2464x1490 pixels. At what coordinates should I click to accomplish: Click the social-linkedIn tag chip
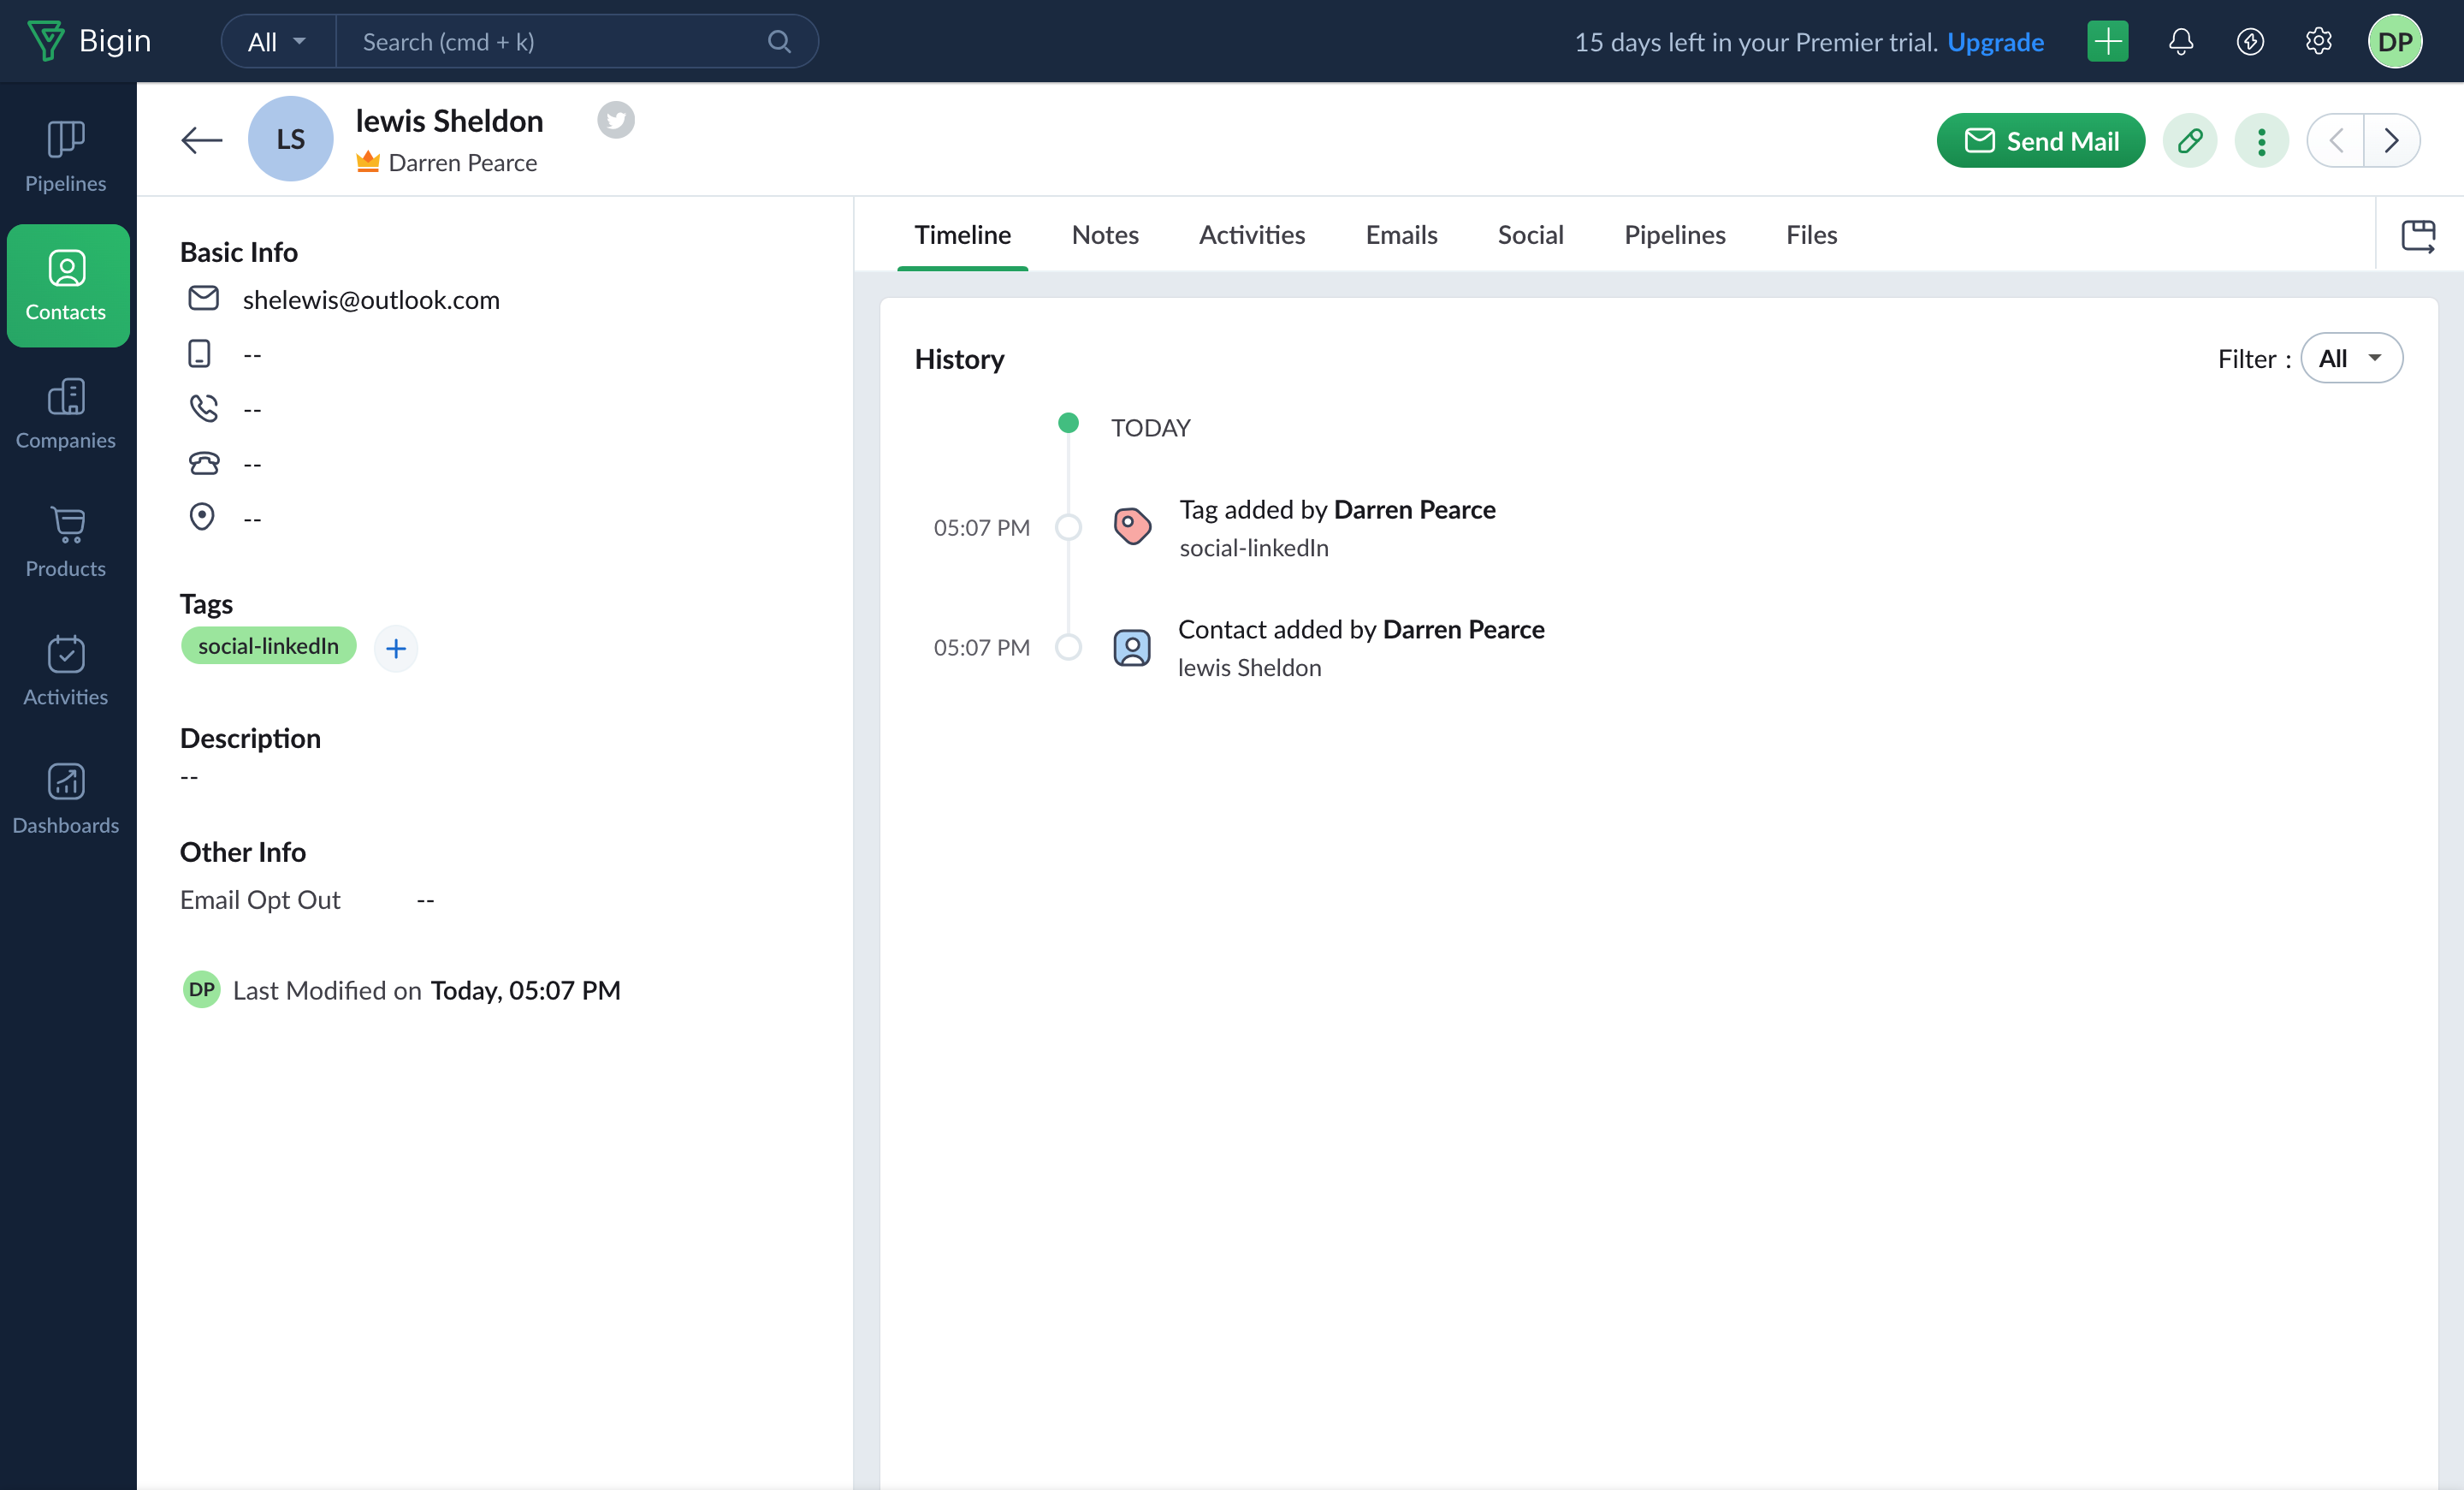click(x=268, y=646)
